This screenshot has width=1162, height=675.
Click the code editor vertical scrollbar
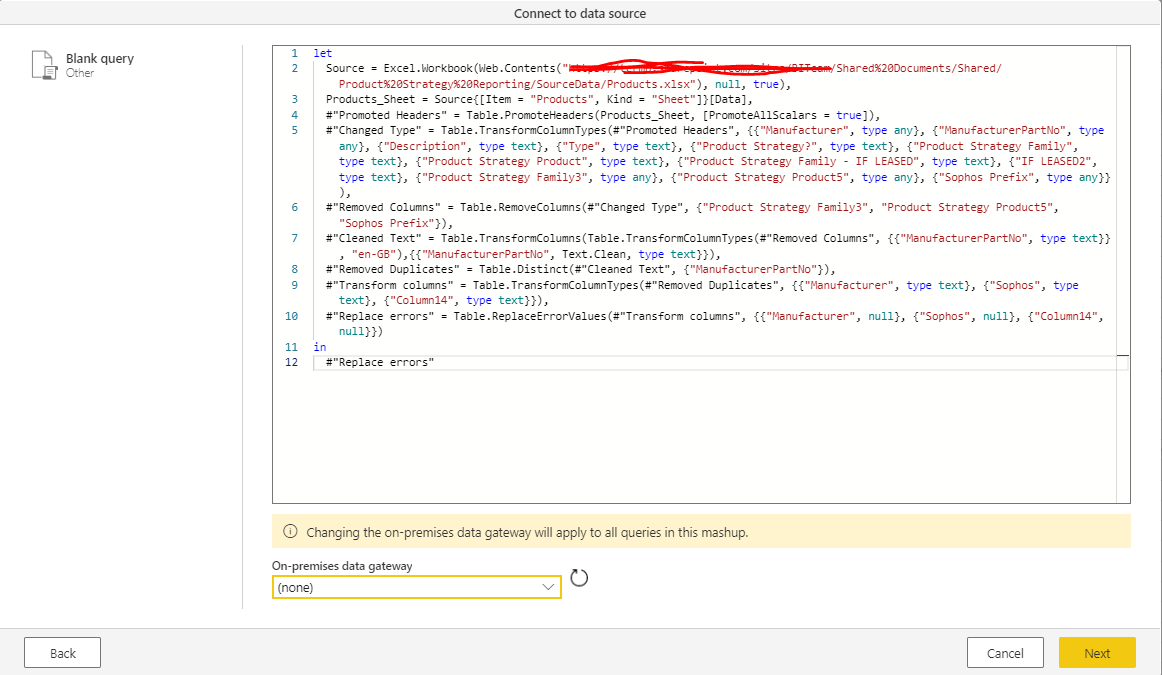pos(1123,274)
